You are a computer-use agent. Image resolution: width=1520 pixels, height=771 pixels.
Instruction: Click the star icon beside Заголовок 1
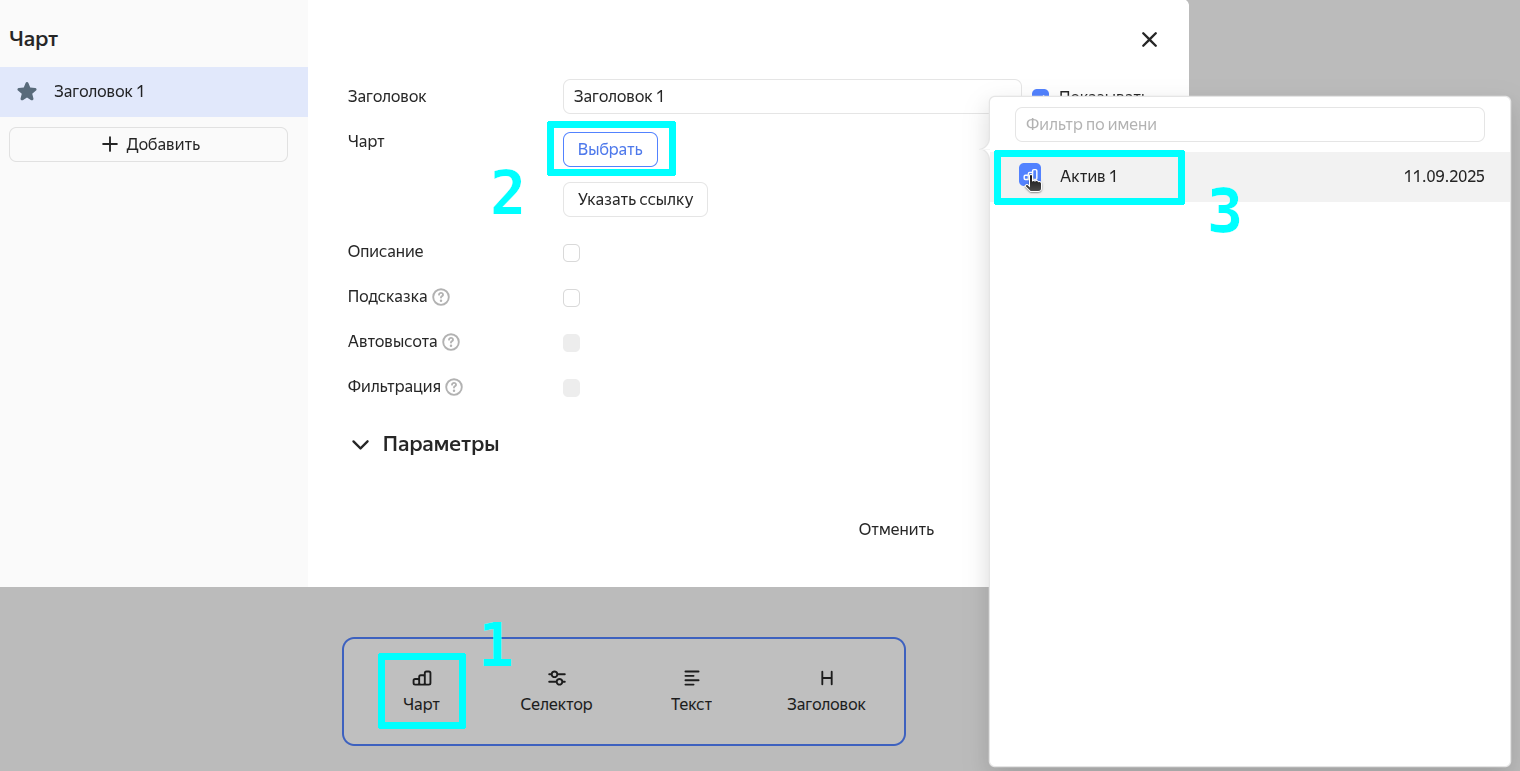[28, 92]
